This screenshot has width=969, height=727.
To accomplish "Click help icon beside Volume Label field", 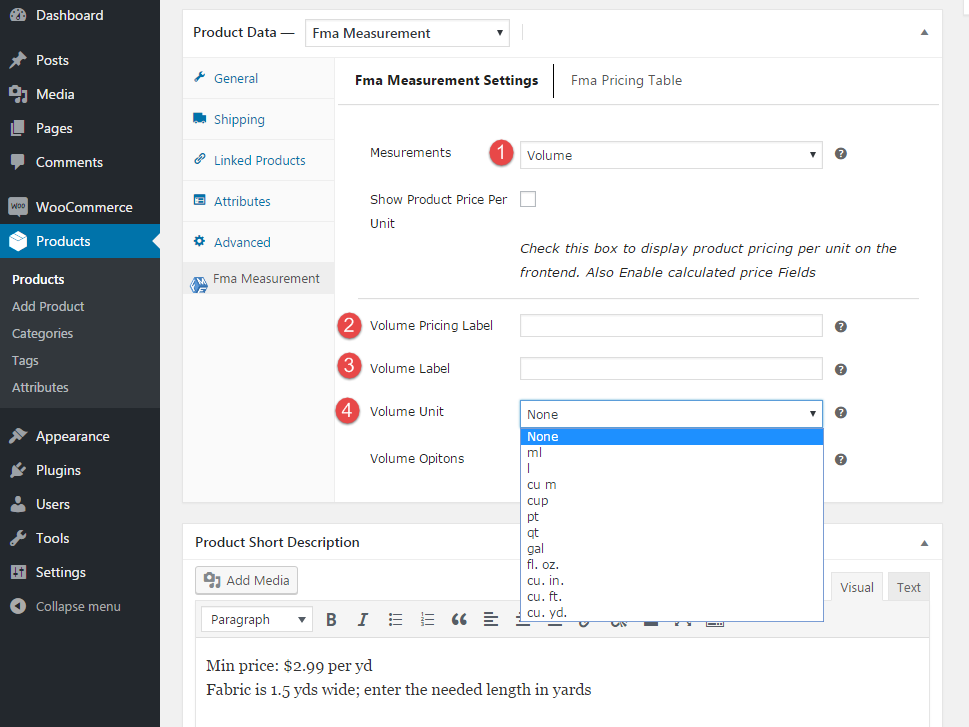I will point(840,370).
